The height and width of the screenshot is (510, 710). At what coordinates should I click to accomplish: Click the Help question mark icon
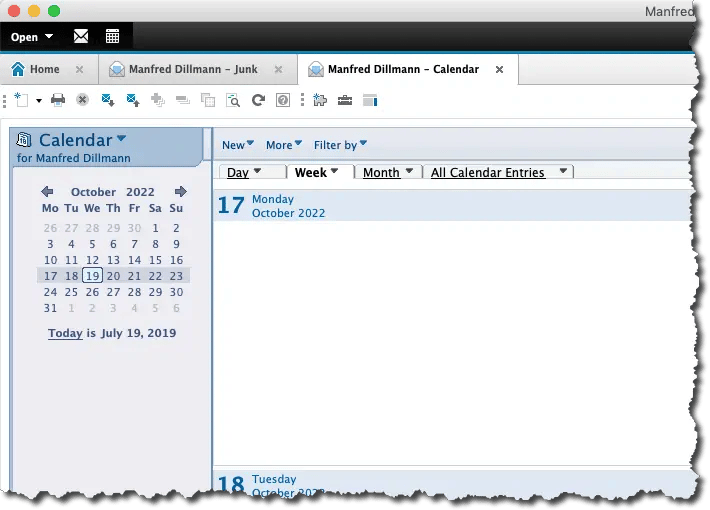coord(283,100)
